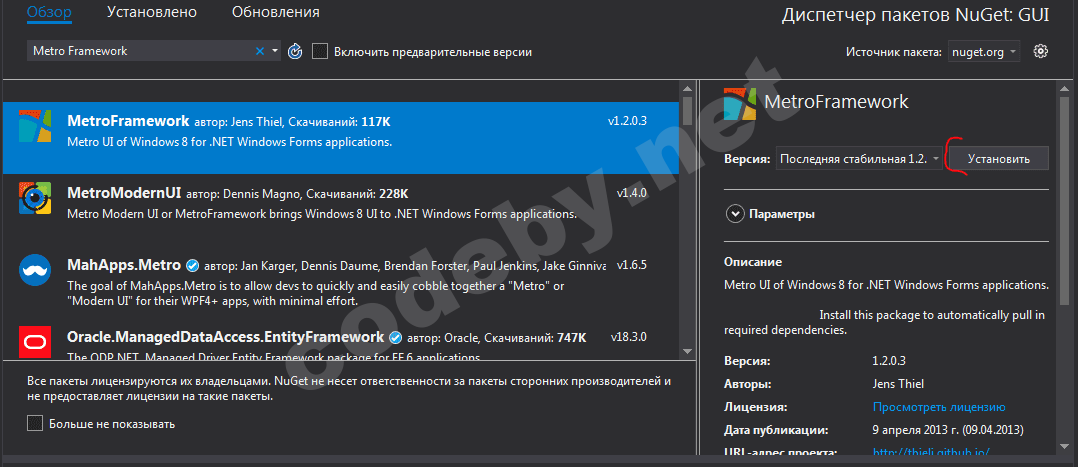Open the search history dropdown arrow
The image size is (1078, 467).
tap(275, 51)
